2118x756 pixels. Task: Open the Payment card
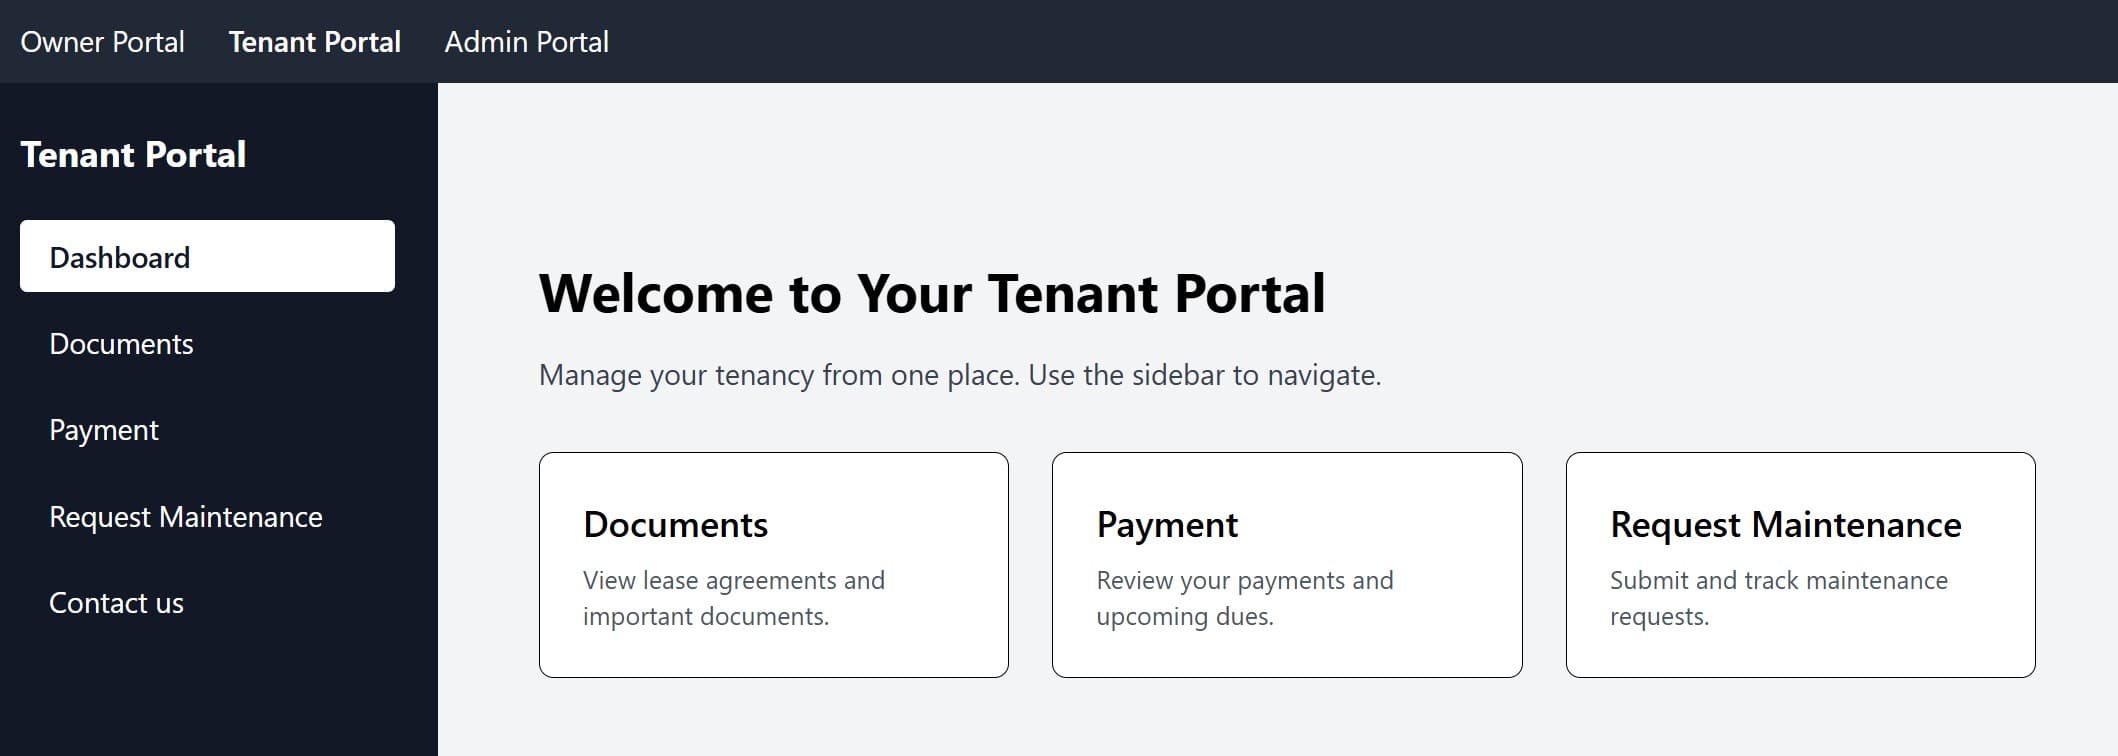coord(1286,565)
